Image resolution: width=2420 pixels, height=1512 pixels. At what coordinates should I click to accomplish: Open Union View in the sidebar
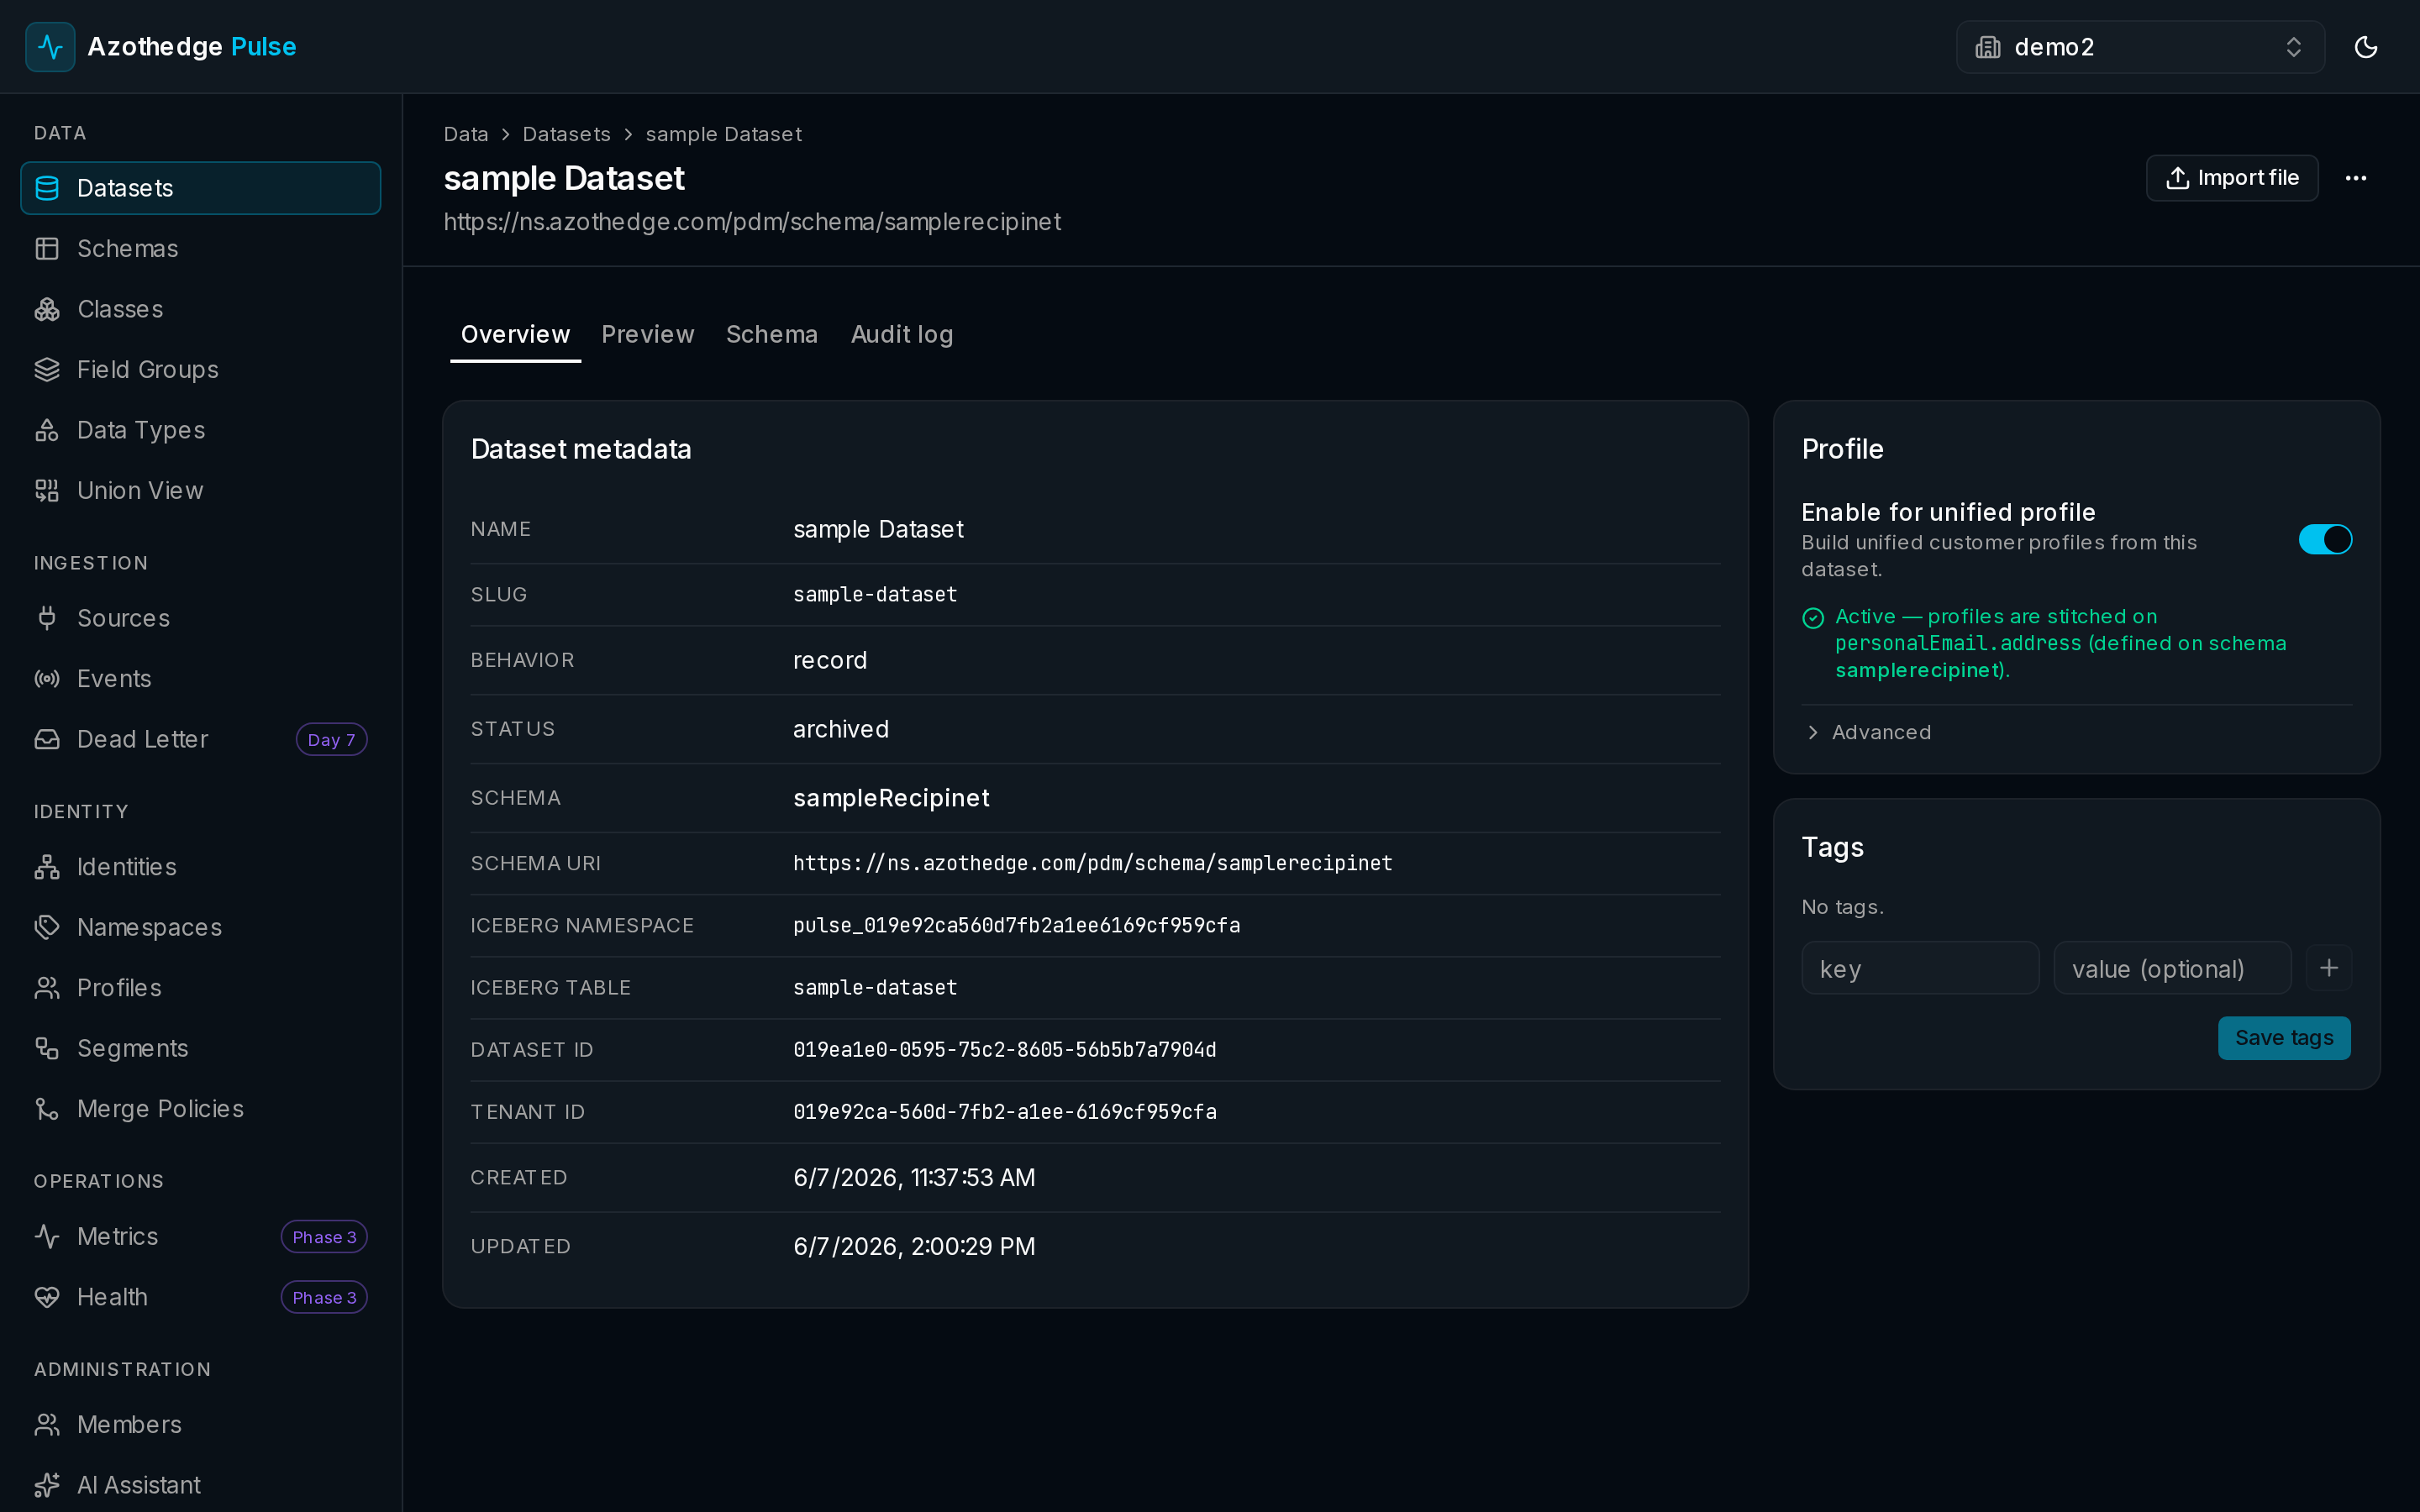[x=200, y=491]
